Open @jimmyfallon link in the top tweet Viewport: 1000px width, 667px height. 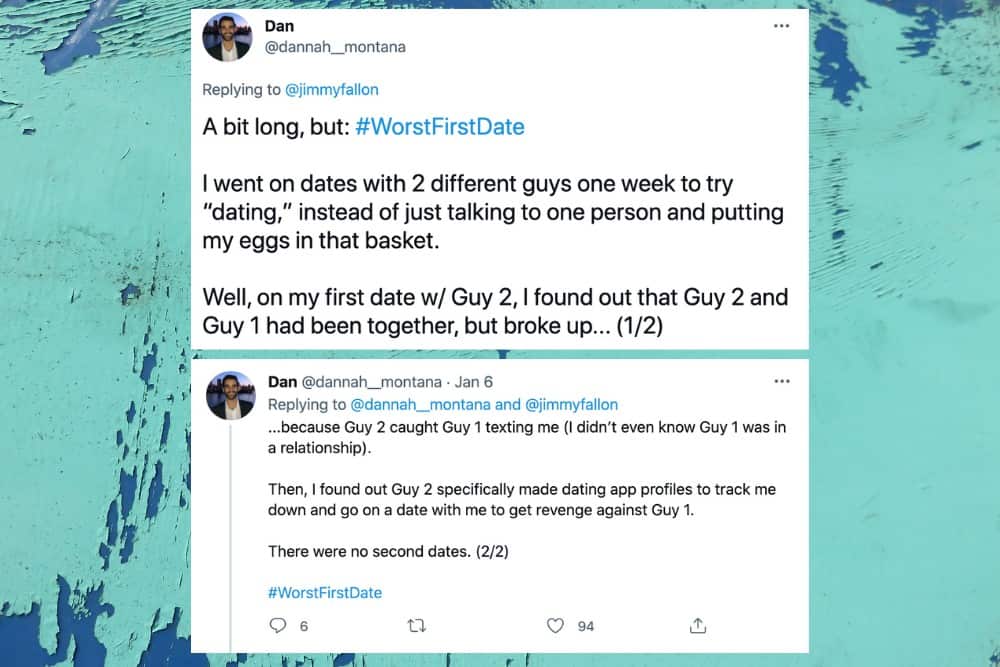coord(332,90)
